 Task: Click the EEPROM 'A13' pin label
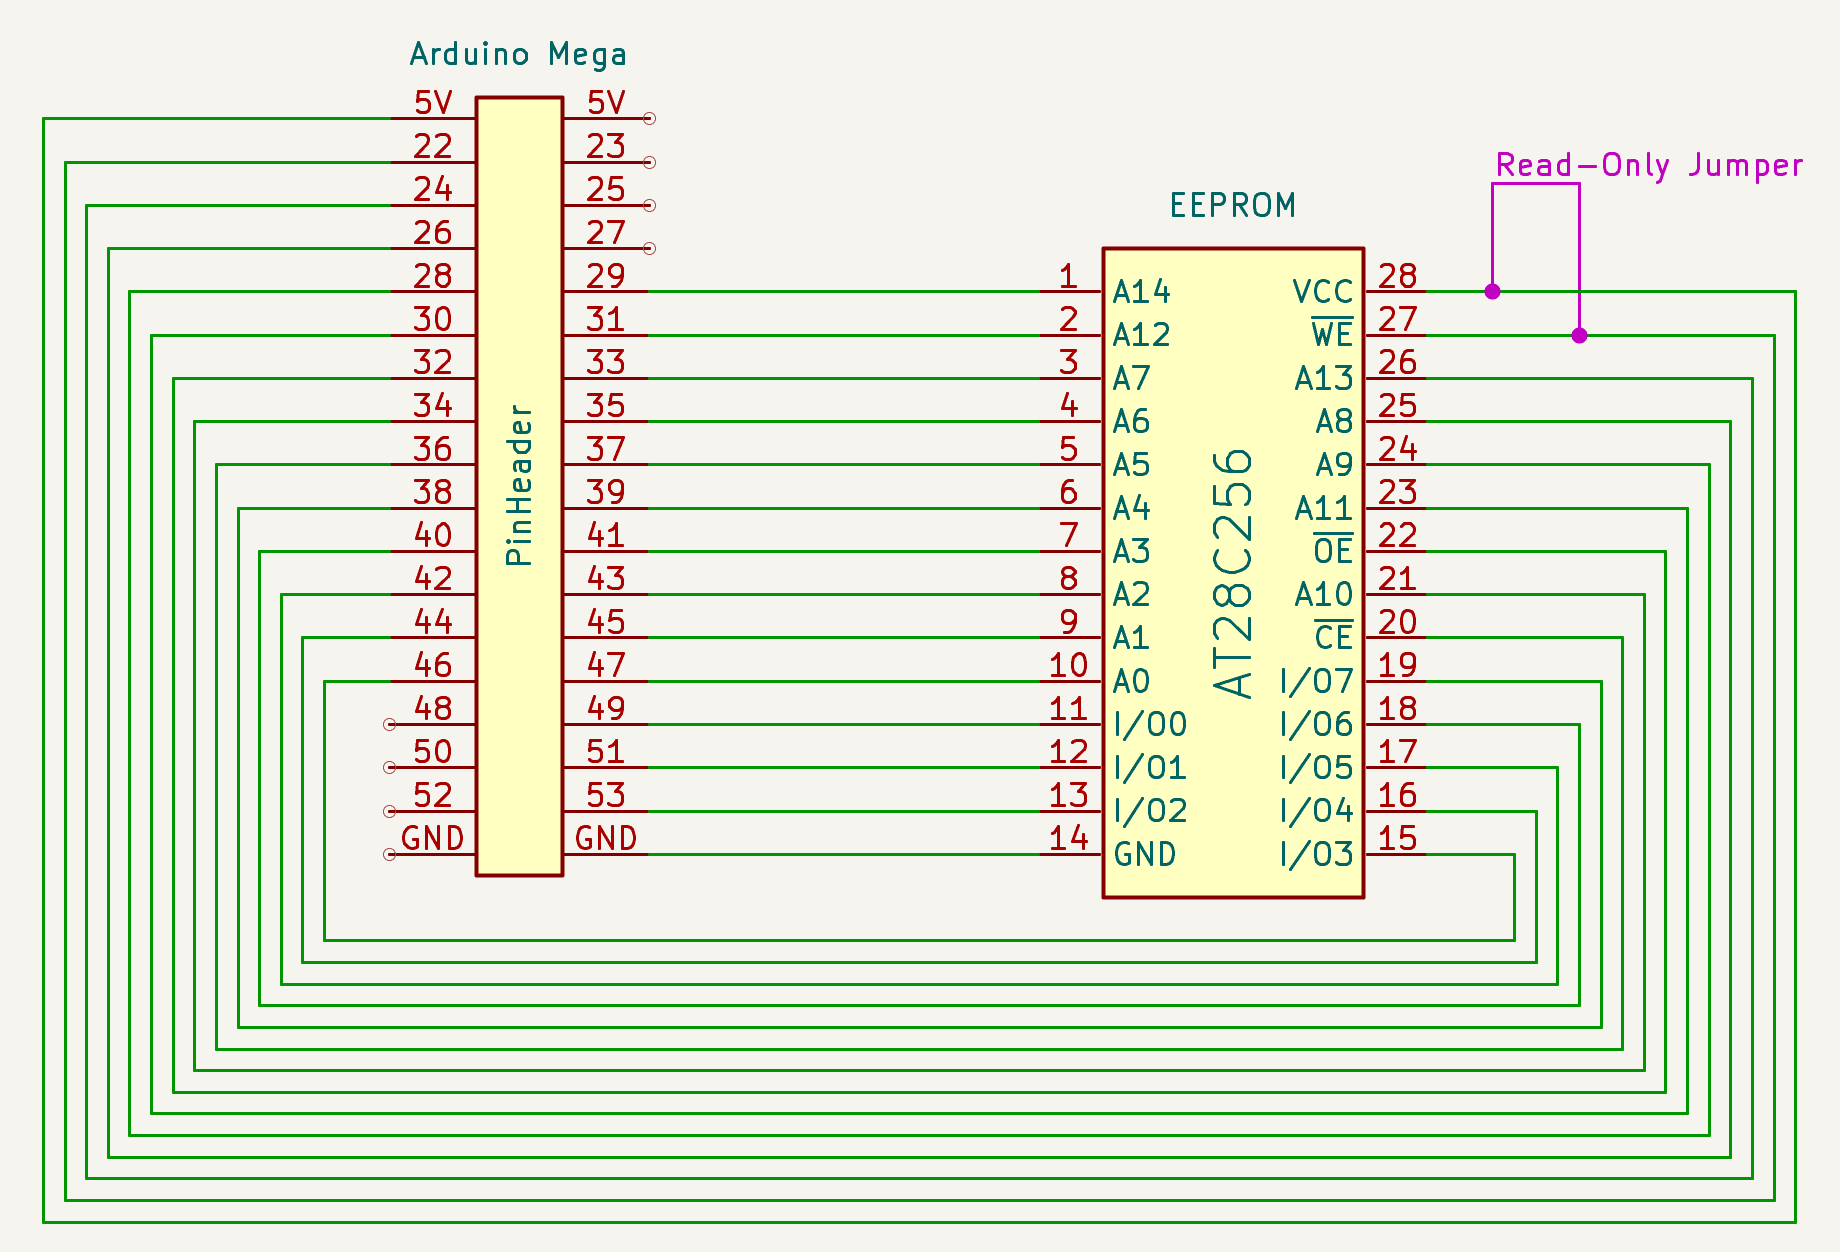[x=1324, y=378]
